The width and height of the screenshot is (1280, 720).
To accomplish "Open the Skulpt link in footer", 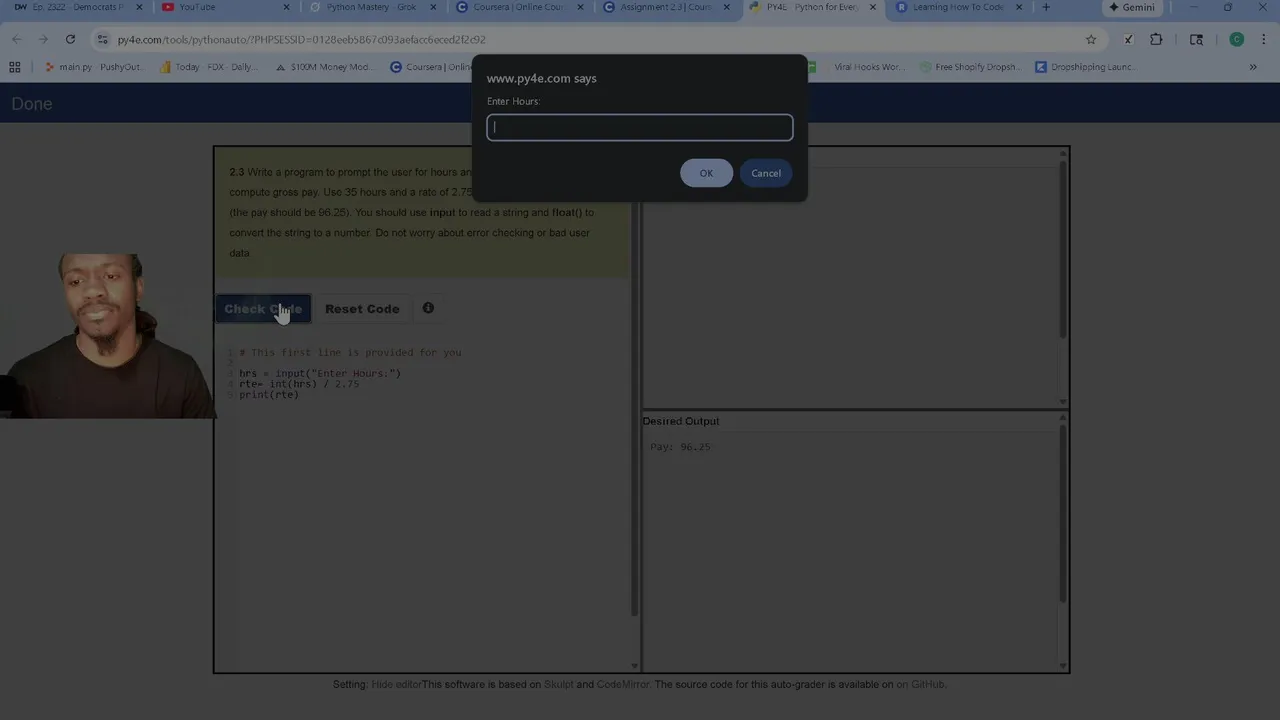I will (x=558, y=684).
